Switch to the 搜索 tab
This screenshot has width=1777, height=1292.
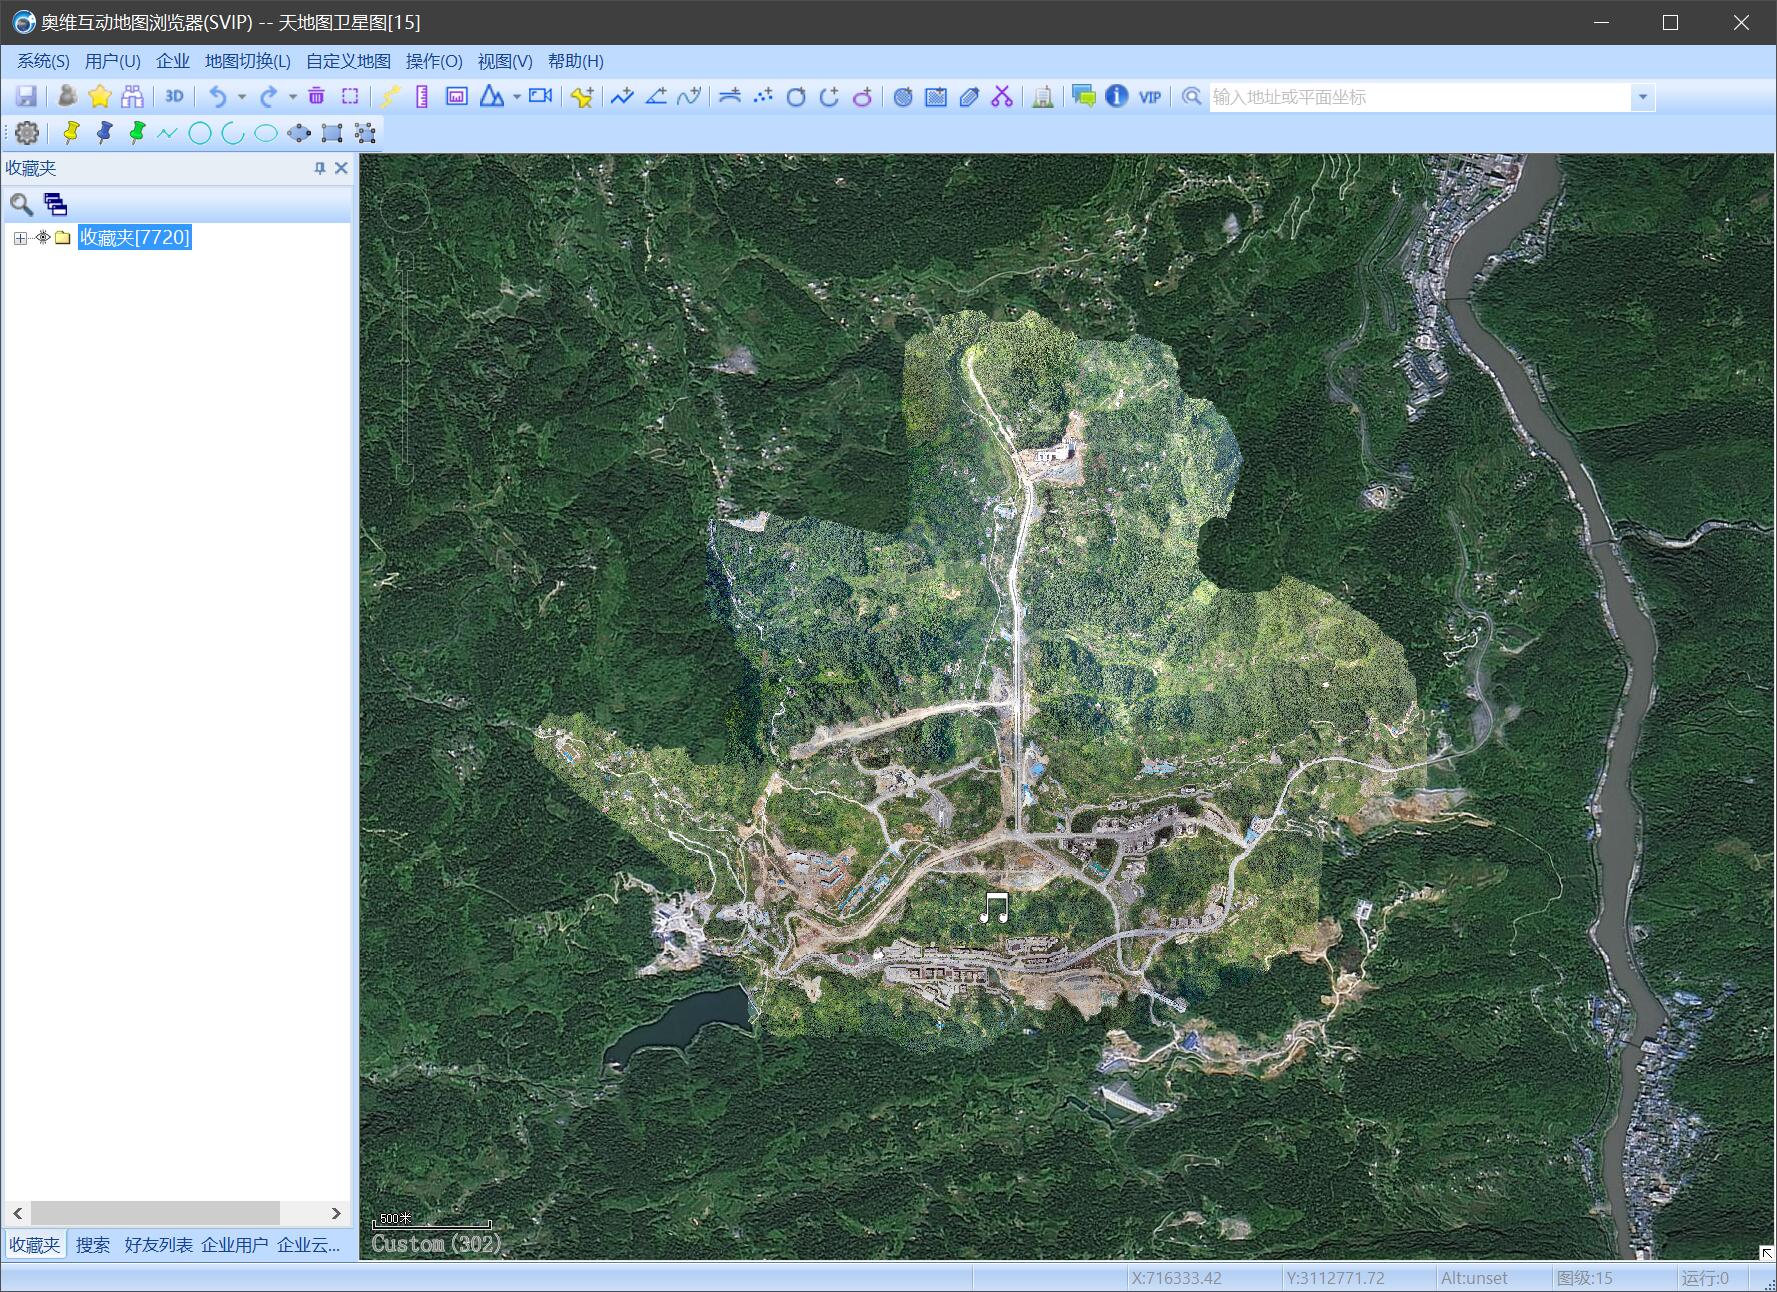coord(93,1245)
